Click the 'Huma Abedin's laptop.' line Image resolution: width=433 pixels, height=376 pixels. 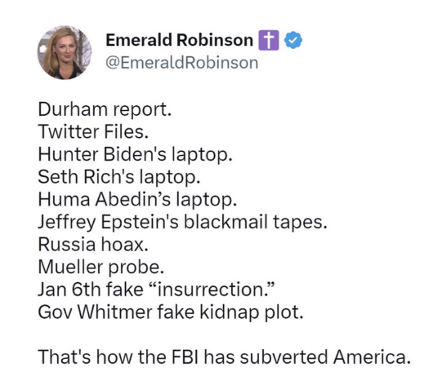tap(137, 199)
